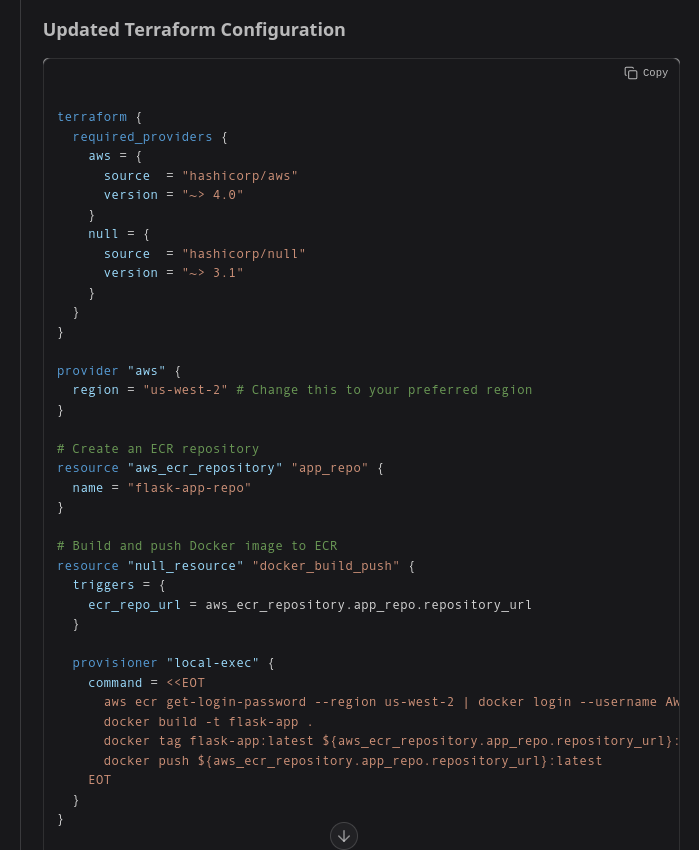Click the "aws_ecr_repository" resource type
Image resolution: width=699 pixels, height=850 pixels.
pos(205,468)
